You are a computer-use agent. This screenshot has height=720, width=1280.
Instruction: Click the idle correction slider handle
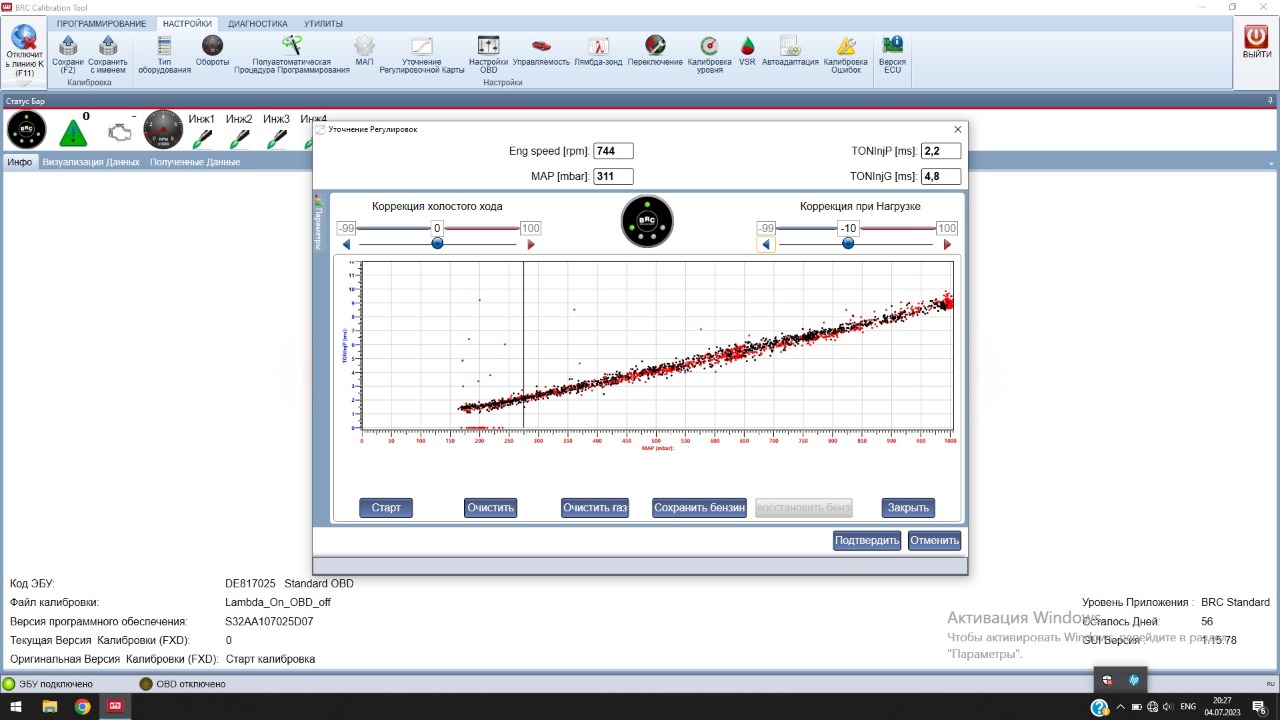point(437,243)
